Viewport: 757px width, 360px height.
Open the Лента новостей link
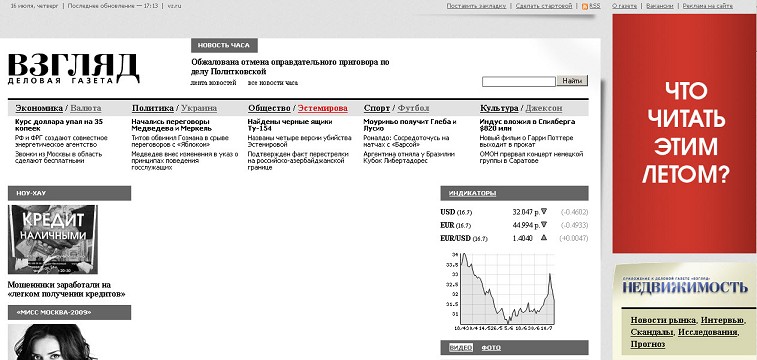pyautogui.click(x=214, y=83)
